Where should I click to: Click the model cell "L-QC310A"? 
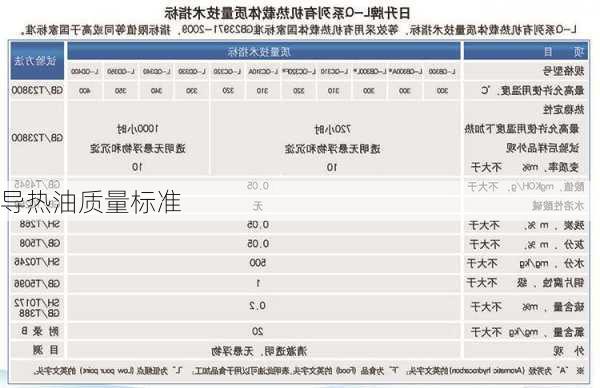pos(263,72)
